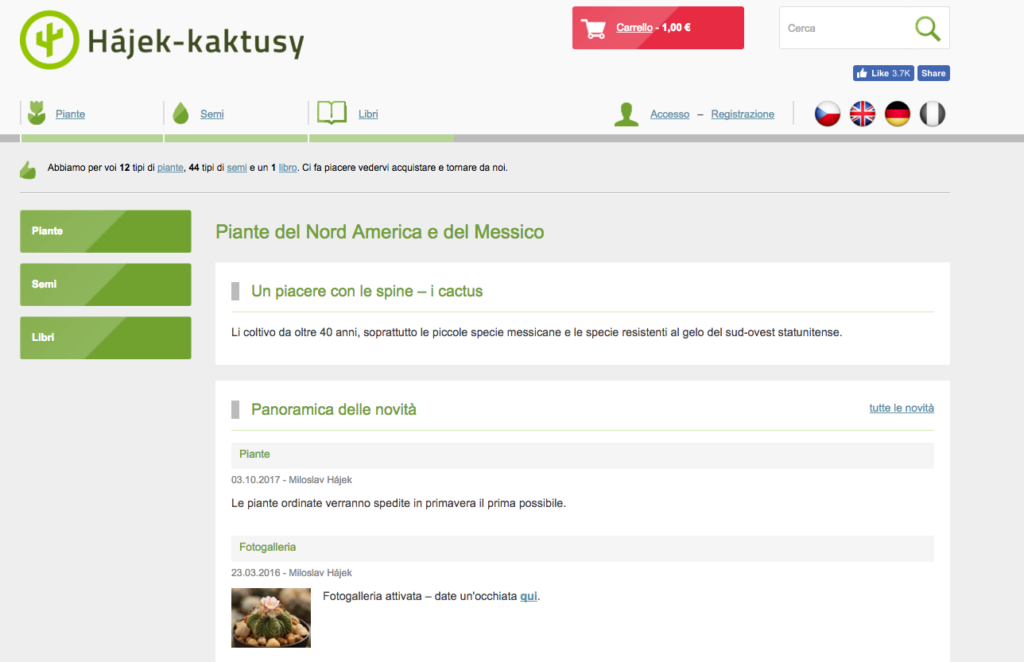1024x662 pixels.
Task: Open the 'tutte le novità' link
Action: click(901, 408)
